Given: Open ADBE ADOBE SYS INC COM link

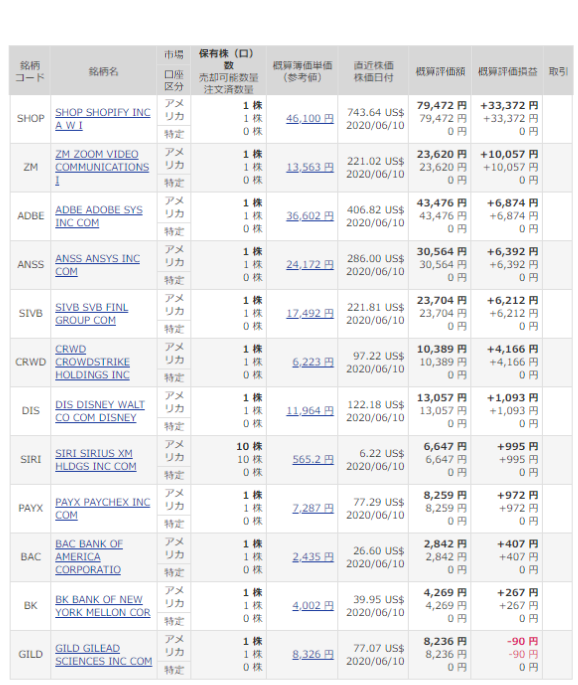Looking at the screenshot, I should [99, 216].
